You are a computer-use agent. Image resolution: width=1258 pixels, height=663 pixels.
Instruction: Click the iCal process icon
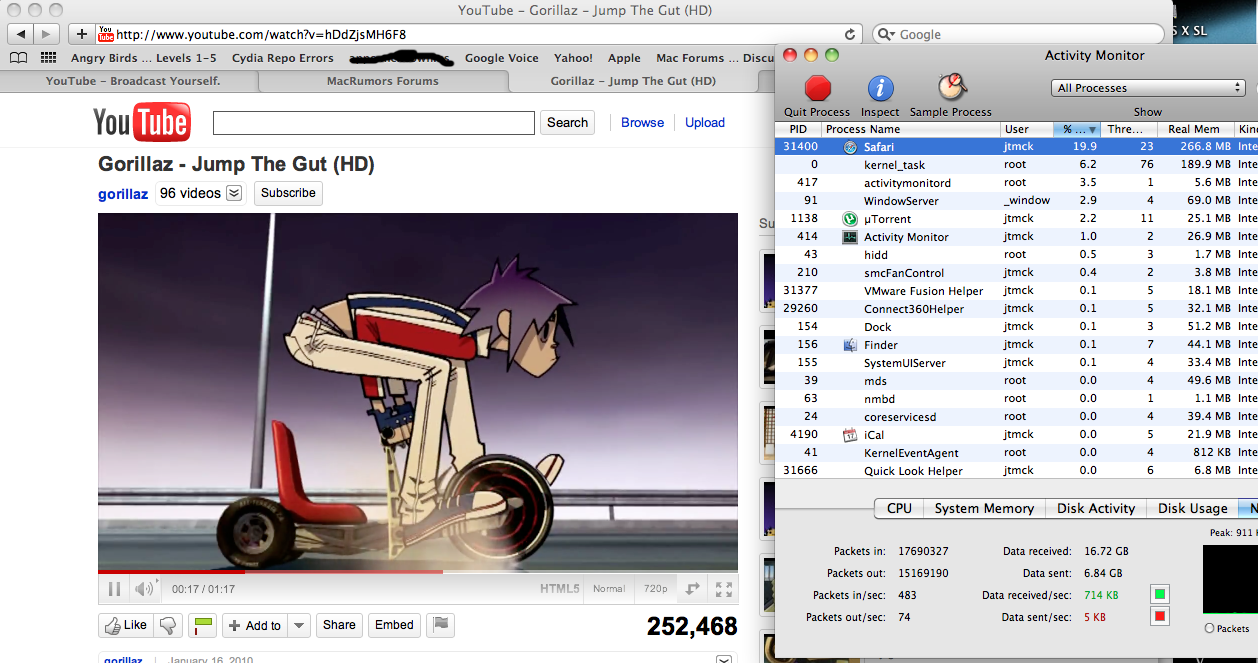click(x=850, y=435)
